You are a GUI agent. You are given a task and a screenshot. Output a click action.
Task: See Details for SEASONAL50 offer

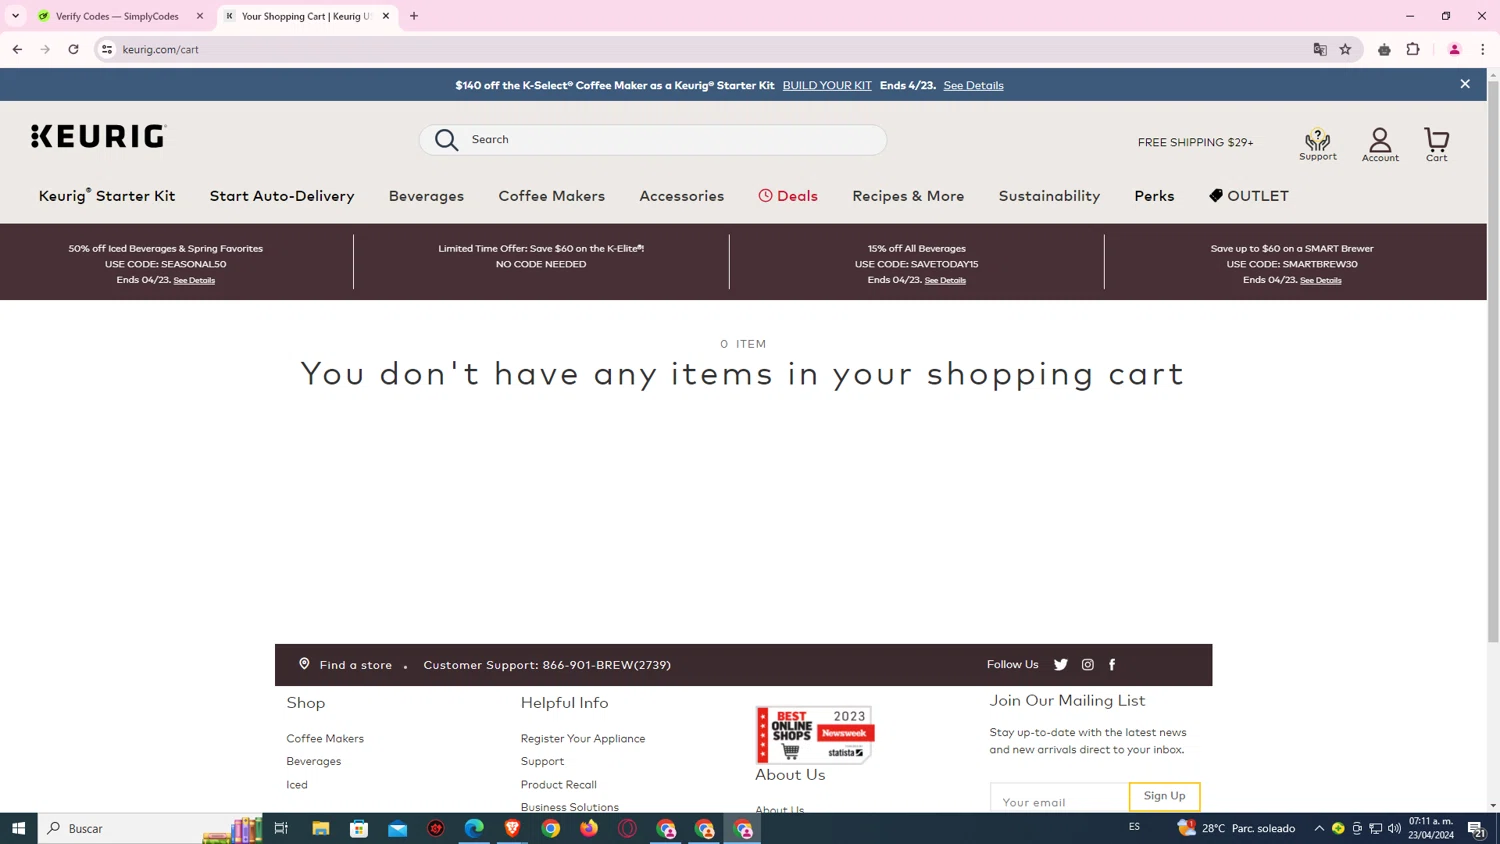[x=194, y=280]
